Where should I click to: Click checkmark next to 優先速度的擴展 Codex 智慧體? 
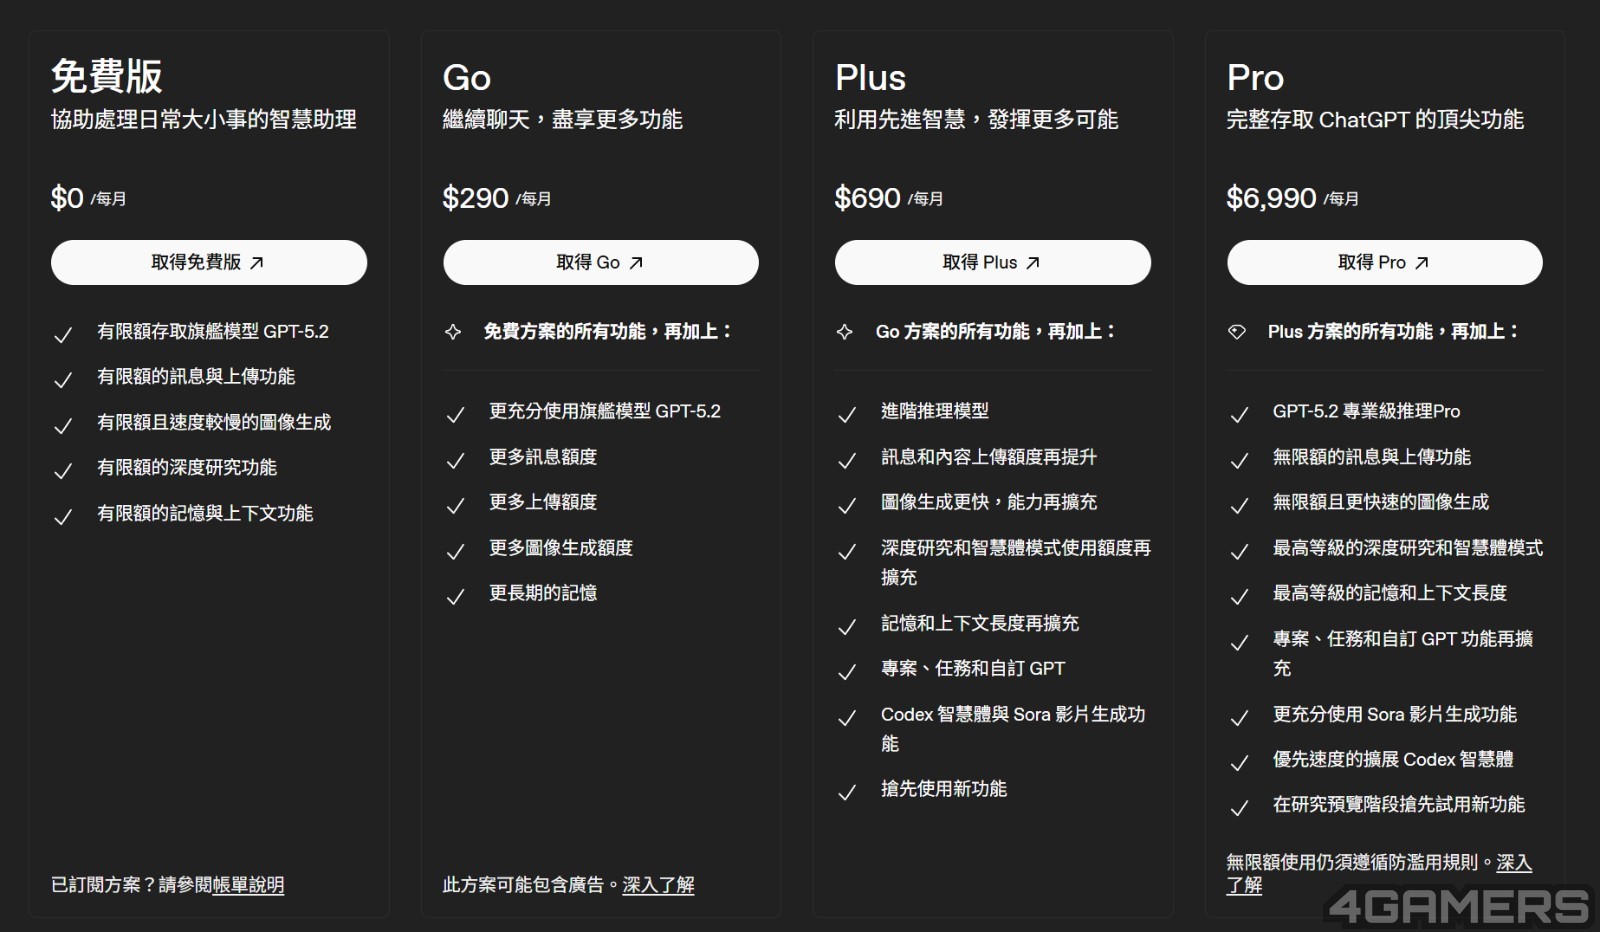click(x=1239, y=763)
